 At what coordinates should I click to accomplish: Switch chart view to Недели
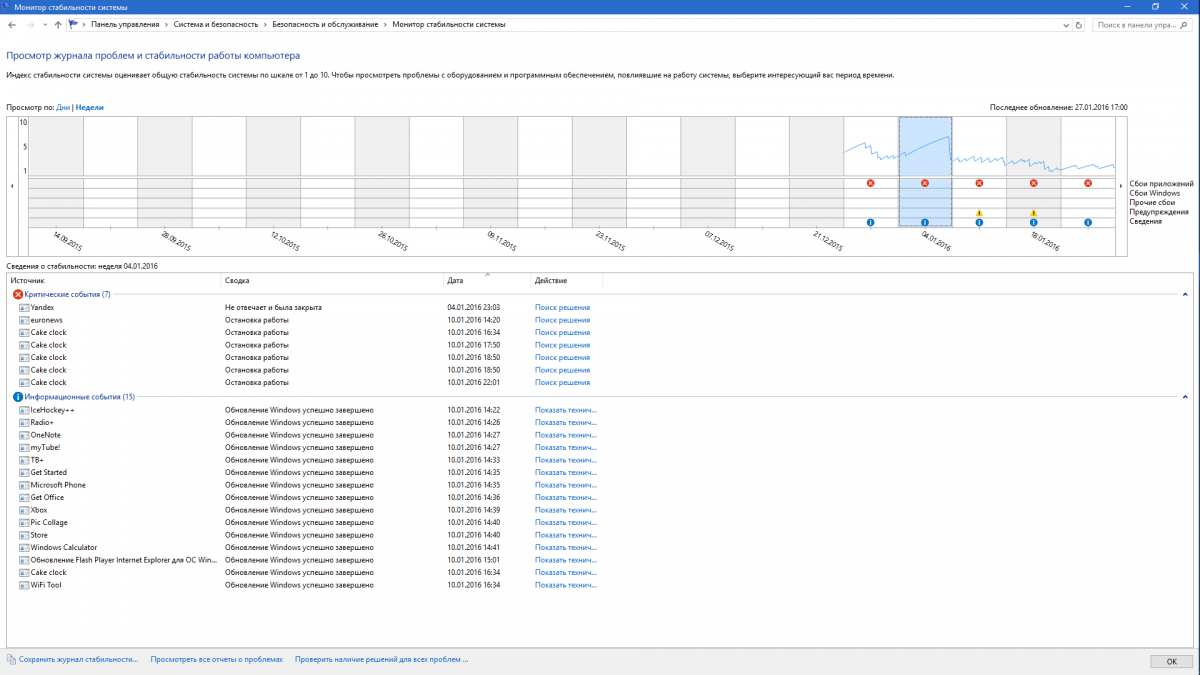point(90,107)
